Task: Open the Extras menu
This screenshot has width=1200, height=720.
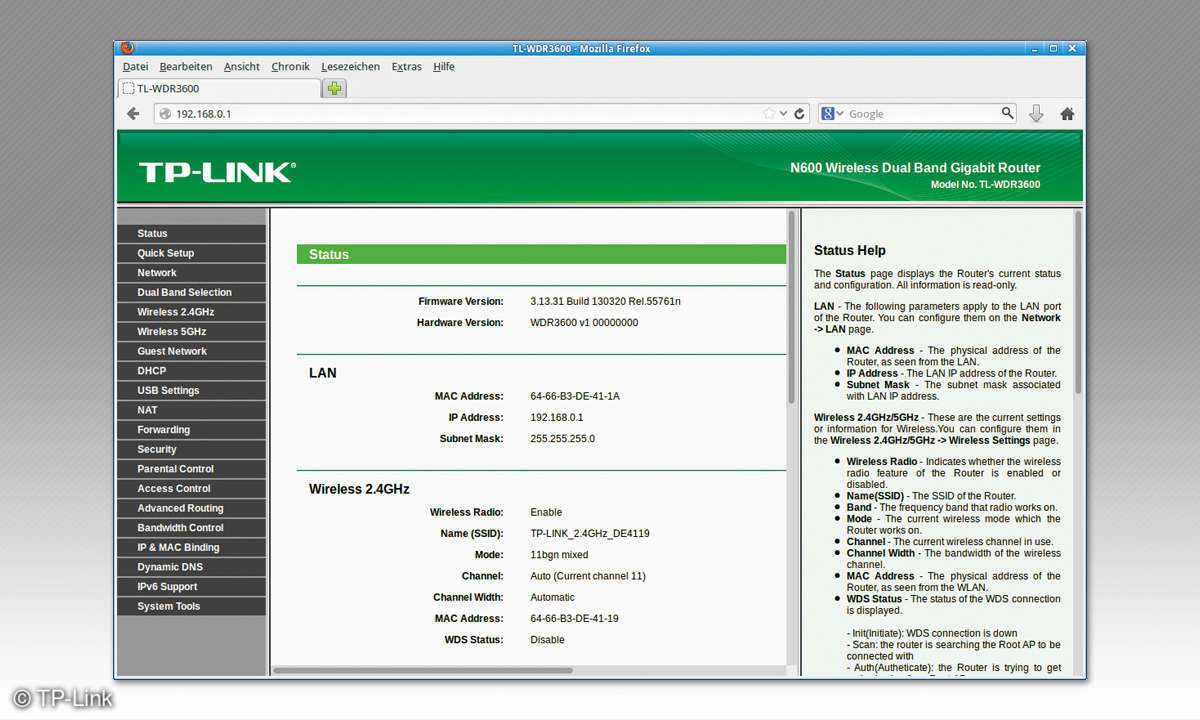Action: [x=406, y=67]
